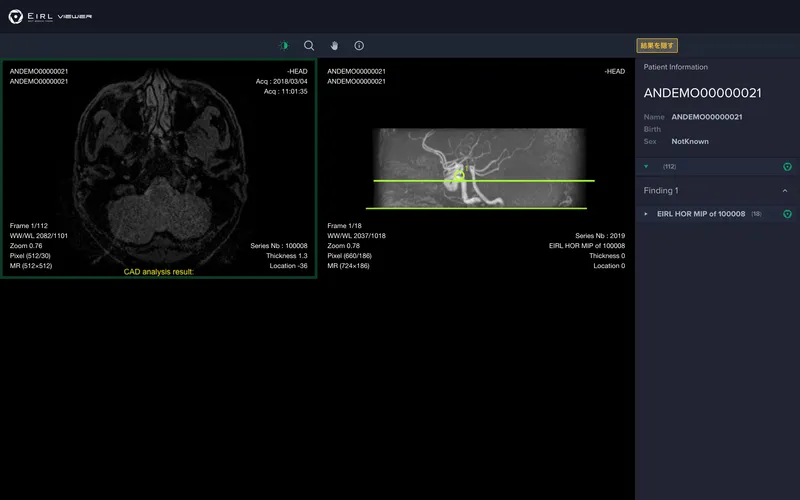Click the CAD analysis result label
The width and height of the screenshot is (800, 500).
click(x=158, y=272)
